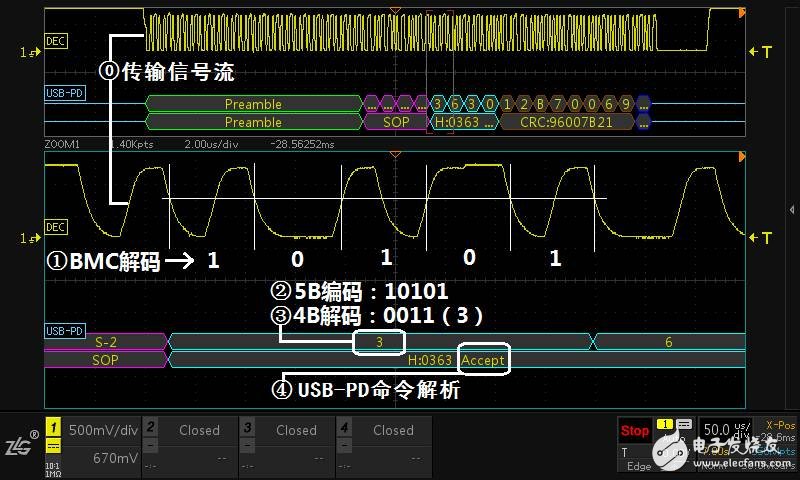Select the SOP segment in main decode

[396, 122]
